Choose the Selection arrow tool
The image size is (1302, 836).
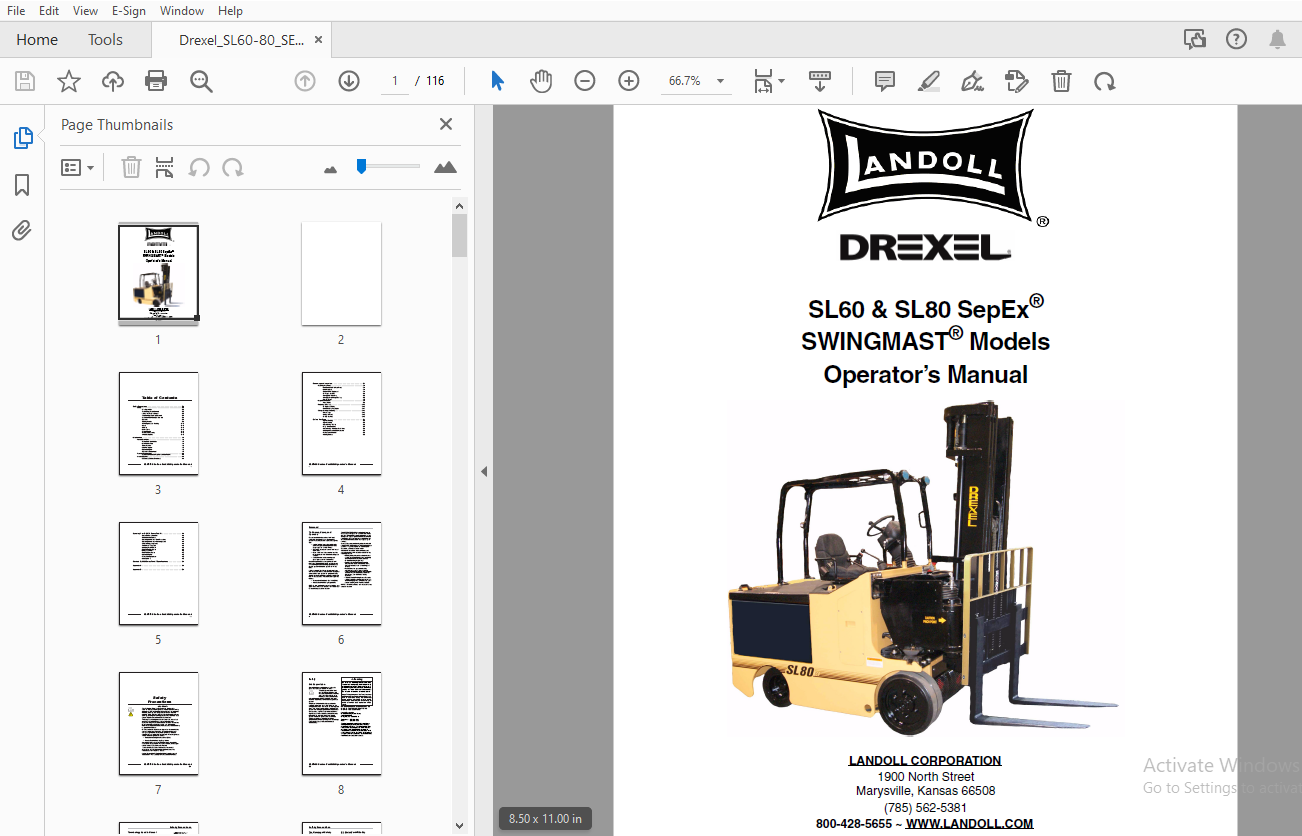[x=497, y=81]
